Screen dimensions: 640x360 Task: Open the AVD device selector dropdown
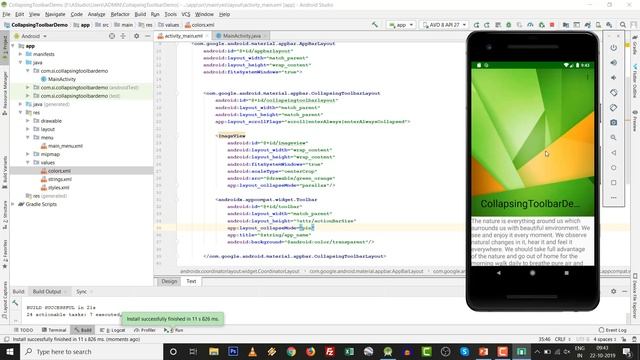[x=444, y=25]
